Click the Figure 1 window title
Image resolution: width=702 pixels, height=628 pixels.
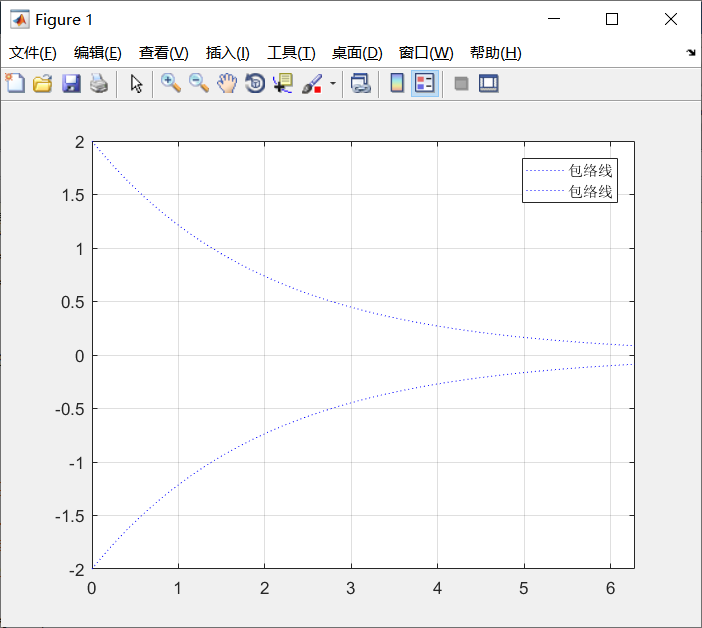pyautogui.click(x=64, y=20)
